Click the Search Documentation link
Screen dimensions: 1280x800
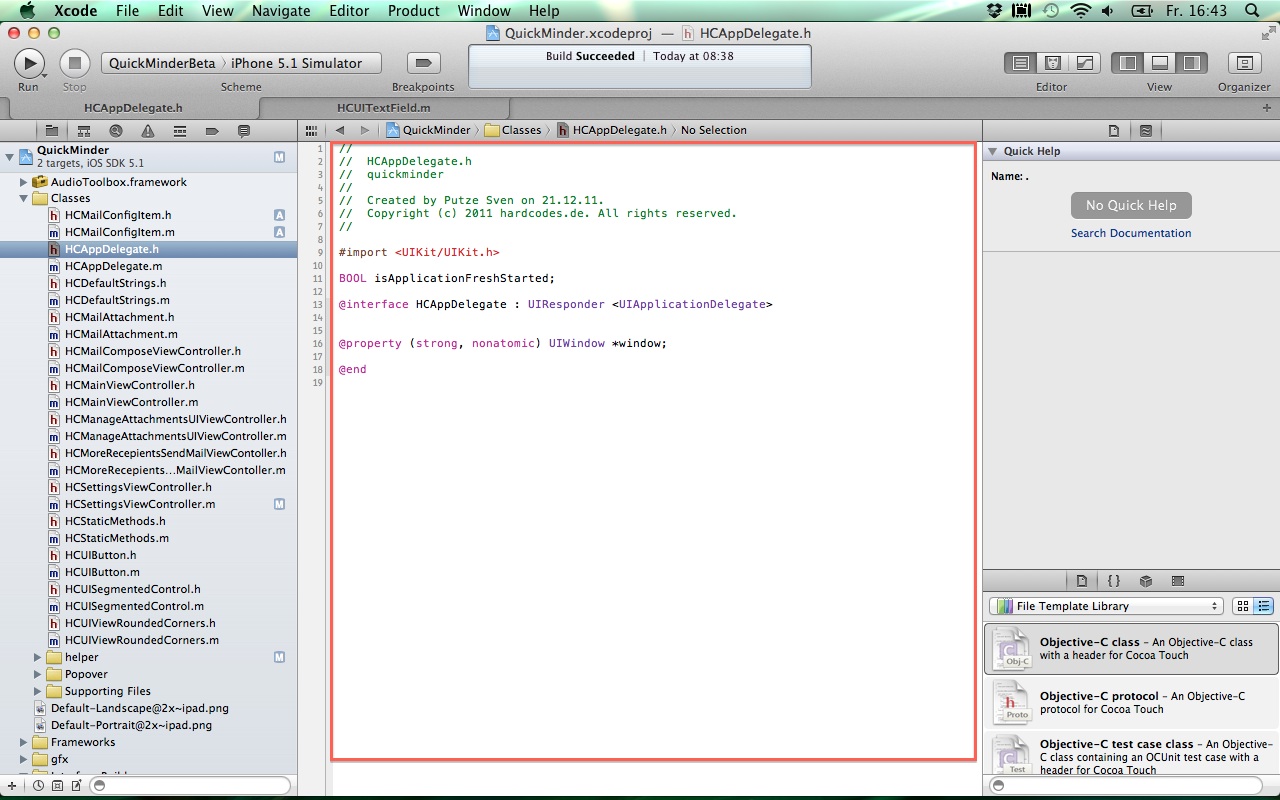click(x=1131, y=233)
